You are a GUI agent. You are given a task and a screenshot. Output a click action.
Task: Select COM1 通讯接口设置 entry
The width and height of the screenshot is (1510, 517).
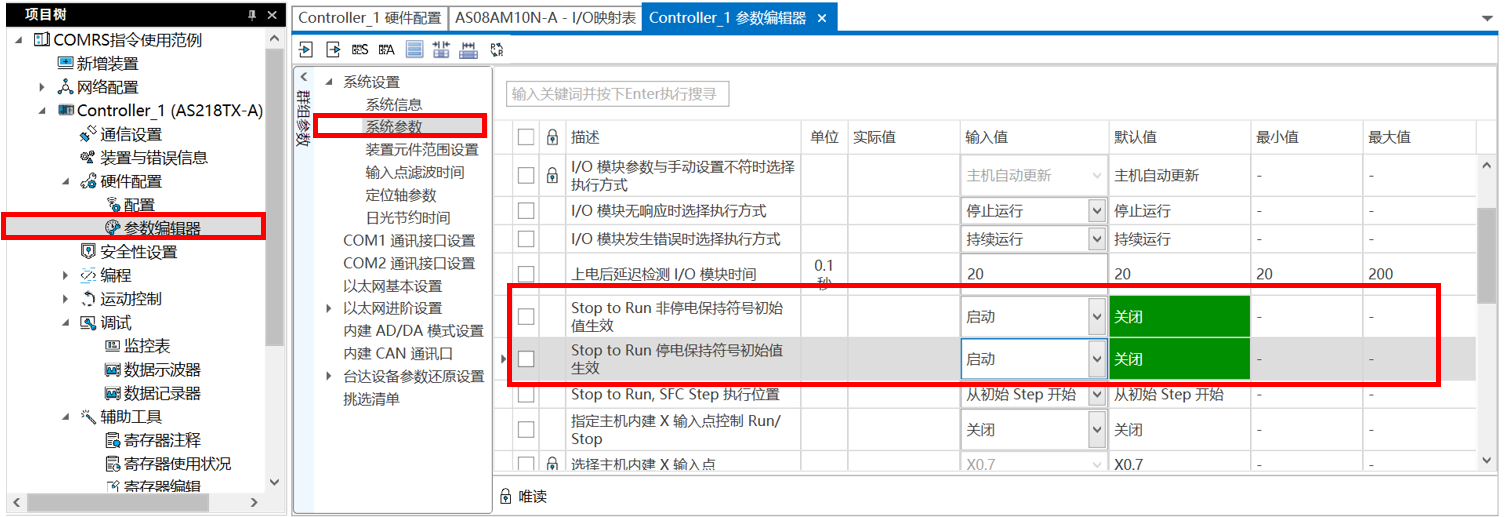[408, 240]
